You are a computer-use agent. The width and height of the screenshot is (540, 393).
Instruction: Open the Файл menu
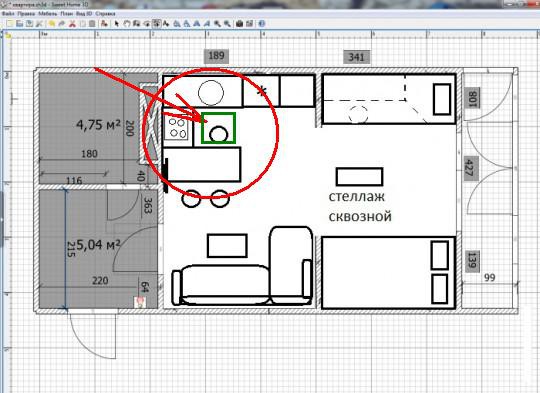[x=8, y=14]
